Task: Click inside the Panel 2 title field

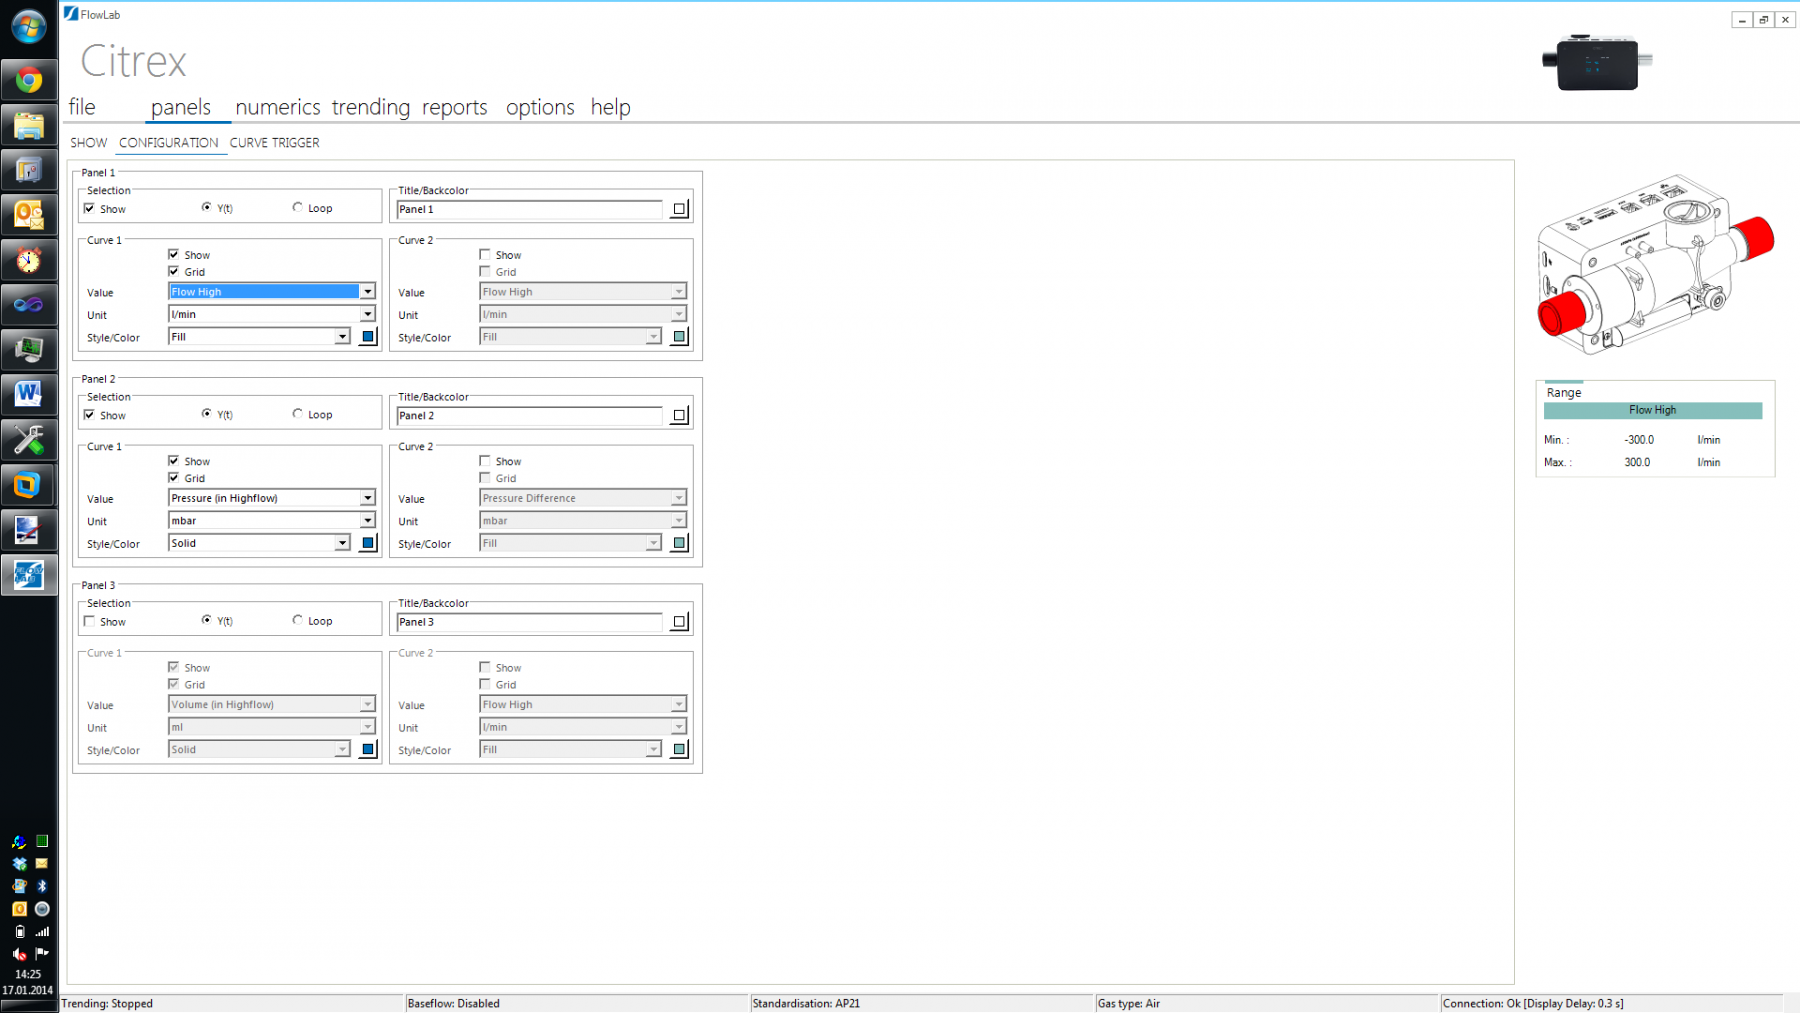Action: click(x=528, y=415)
